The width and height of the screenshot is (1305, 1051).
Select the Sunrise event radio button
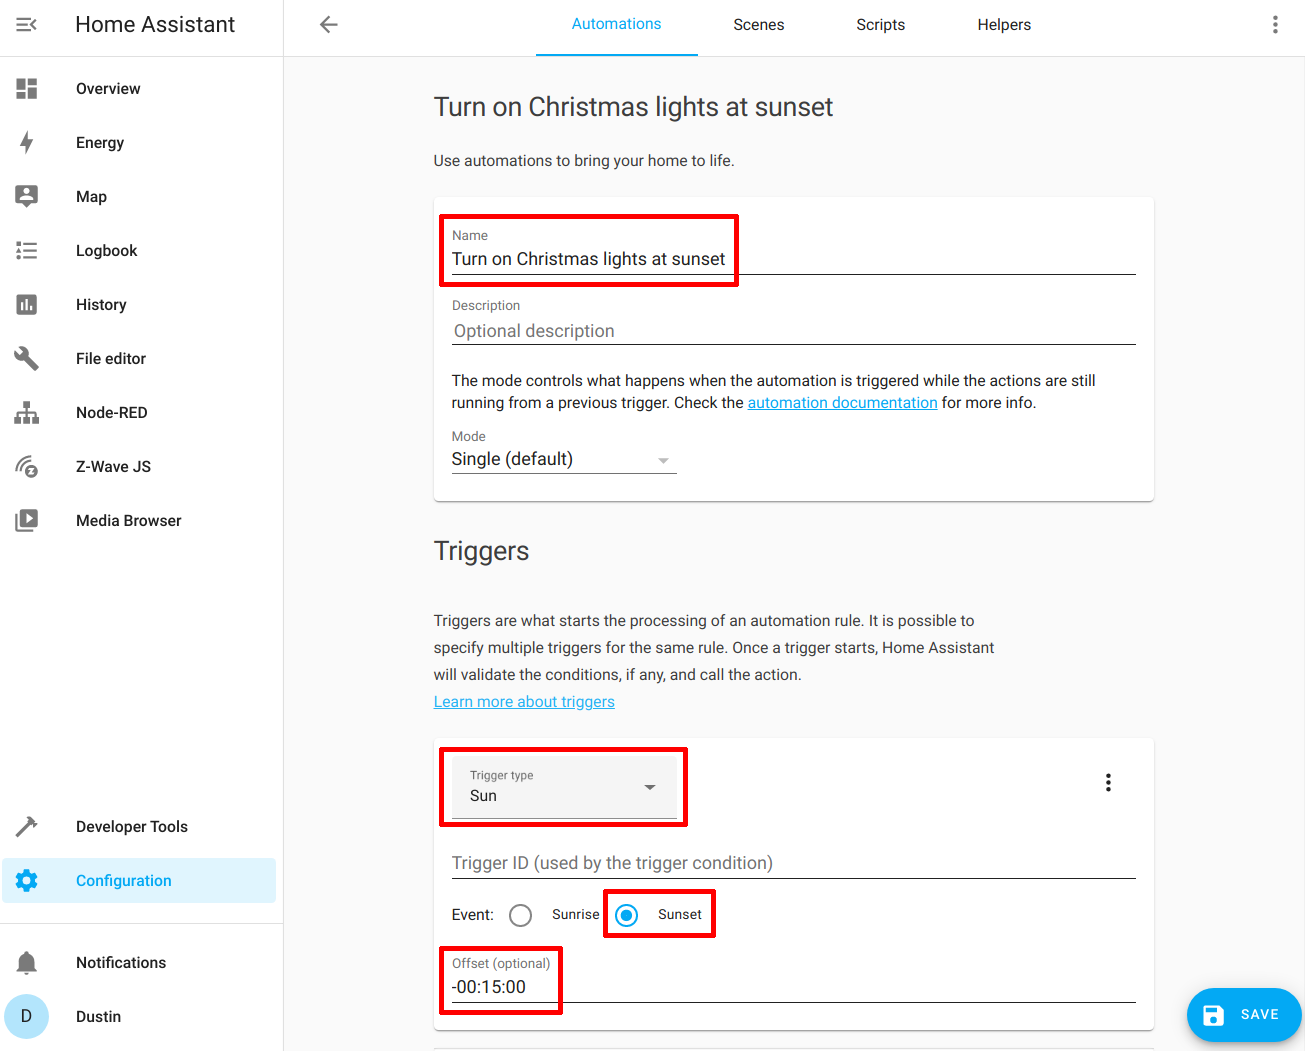[x=520, y=915]
